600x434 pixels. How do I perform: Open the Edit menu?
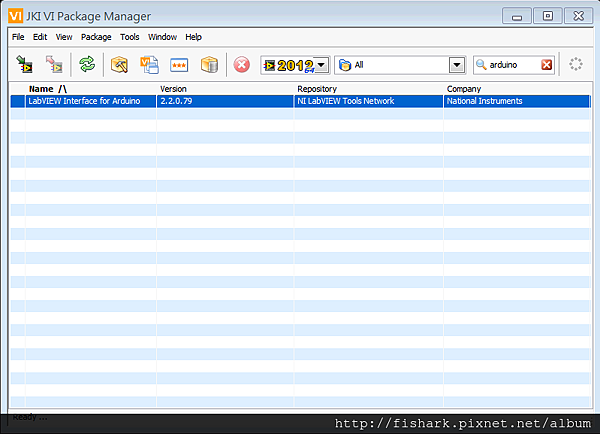[40, 37]
